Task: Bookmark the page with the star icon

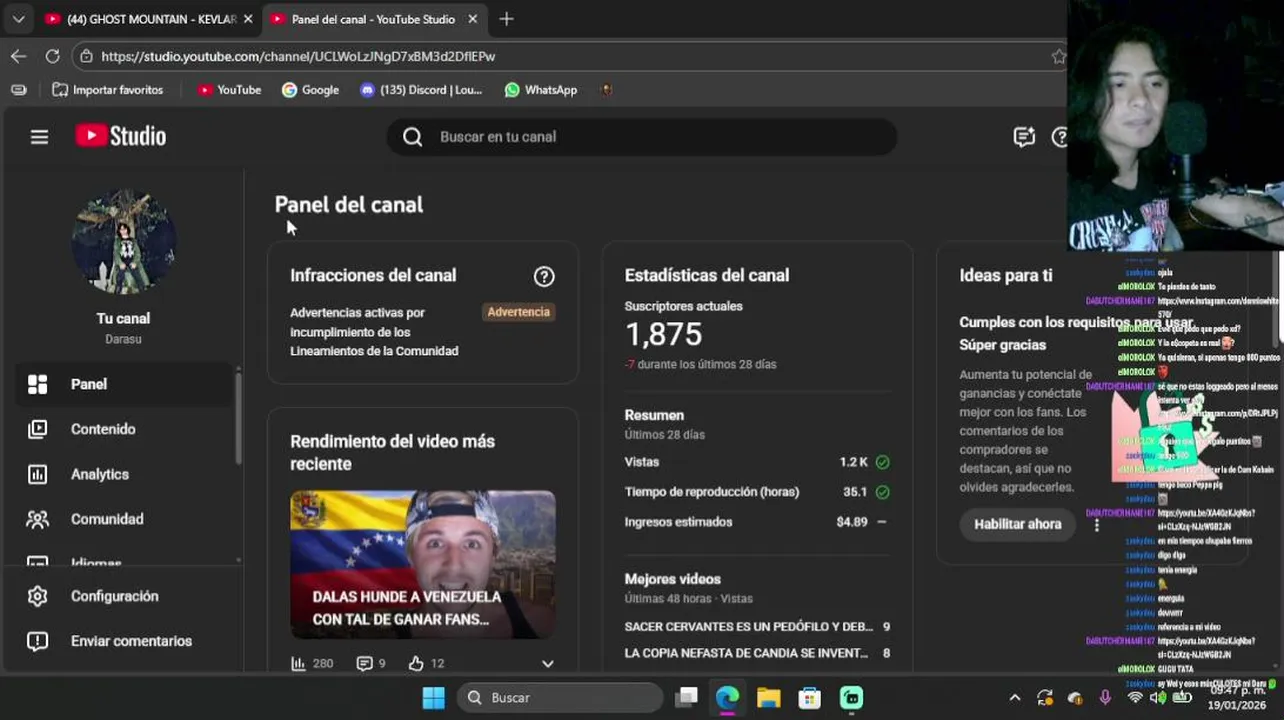Action: coord(1058,56)
